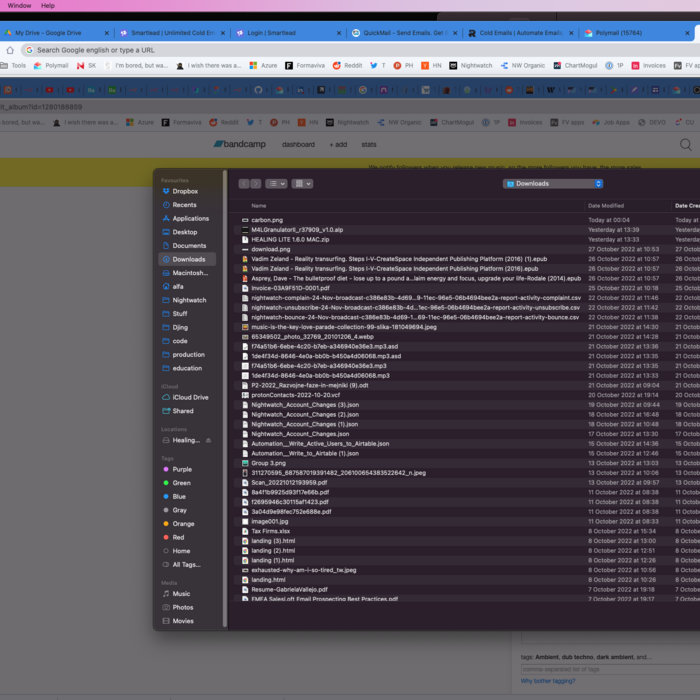The image size is (700, 700).
Task: Open the grouping options dropdown
Action: [302, 184]
